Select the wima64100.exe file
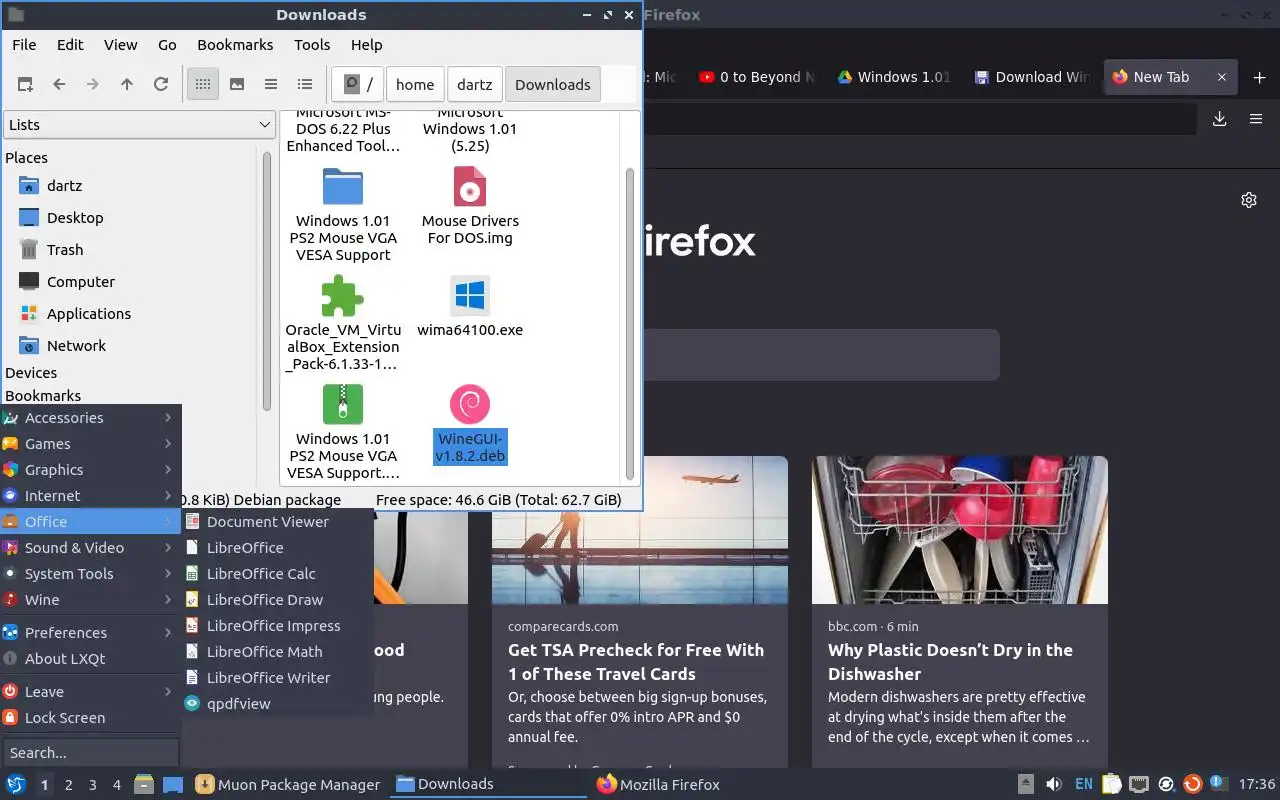The image size is (1280, 800). click(x=470, y=306)
